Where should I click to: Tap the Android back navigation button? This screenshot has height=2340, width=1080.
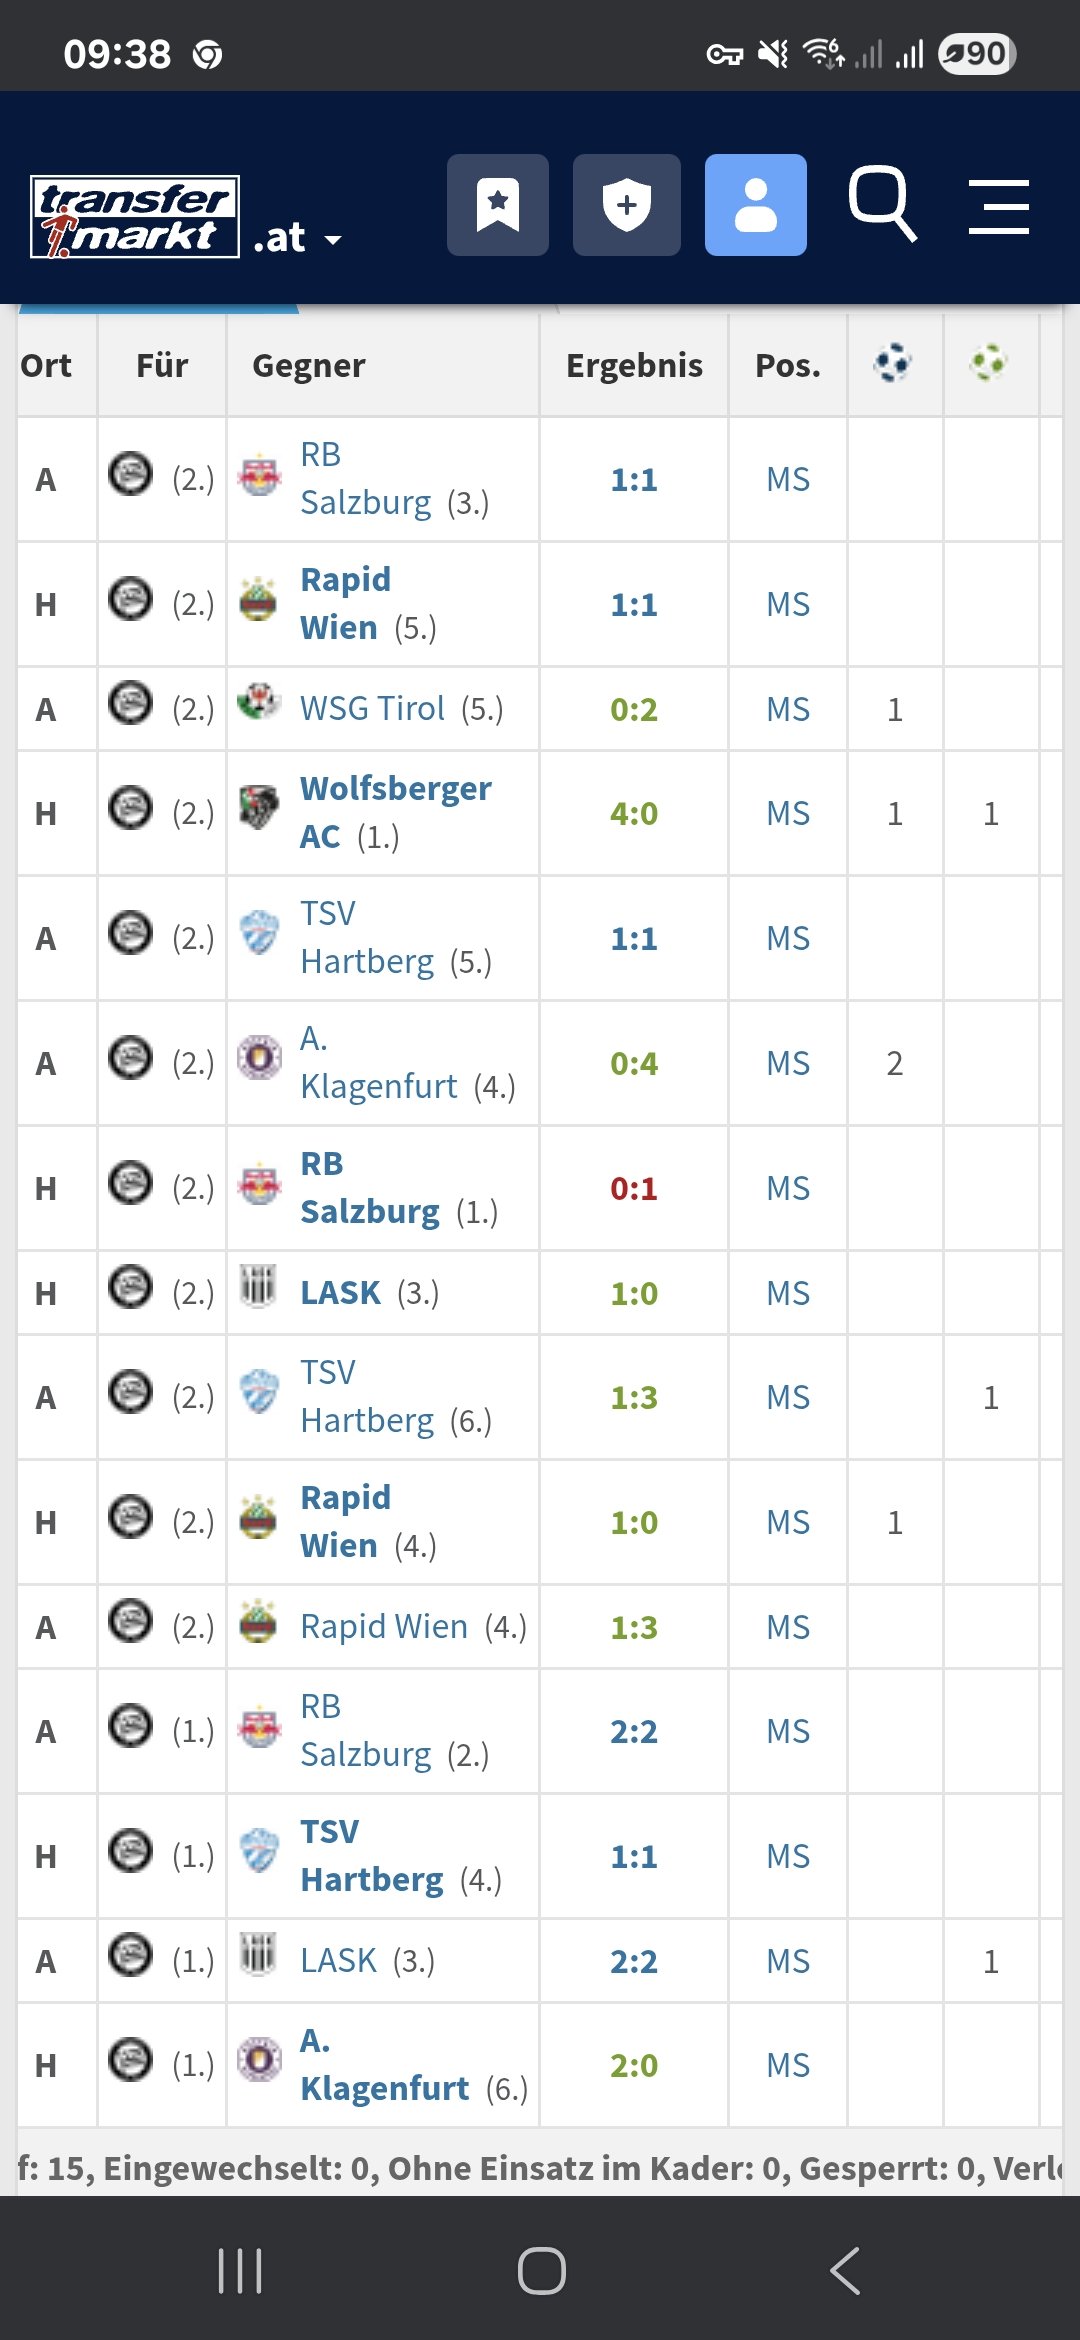[x=844, y=2270]
